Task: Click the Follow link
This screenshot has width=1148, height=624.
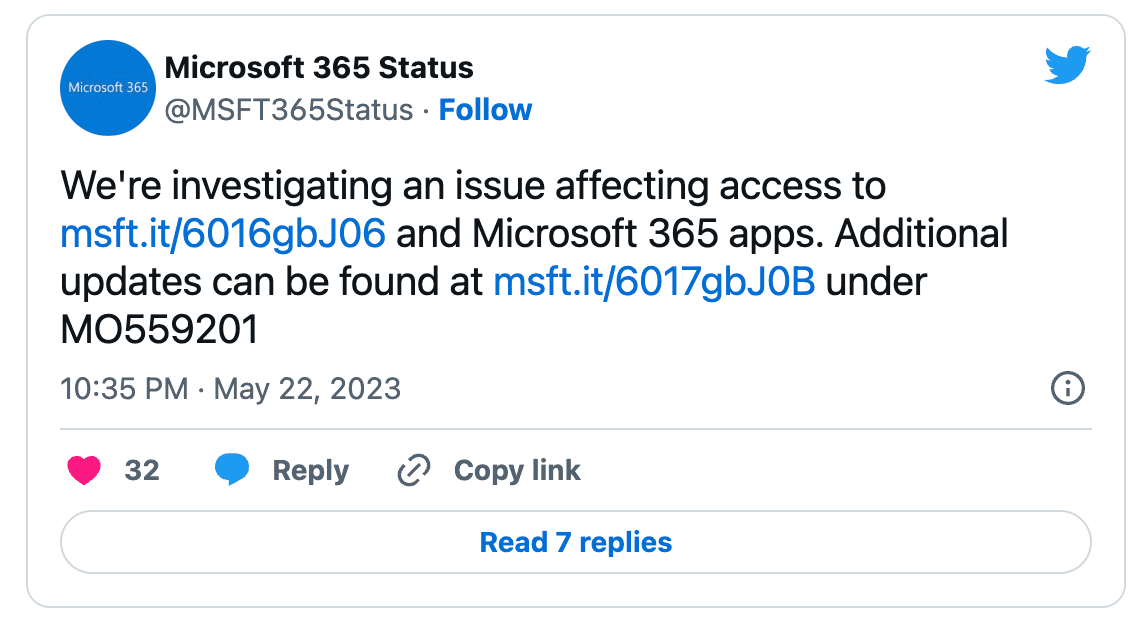Action: (x=485, y=110)
